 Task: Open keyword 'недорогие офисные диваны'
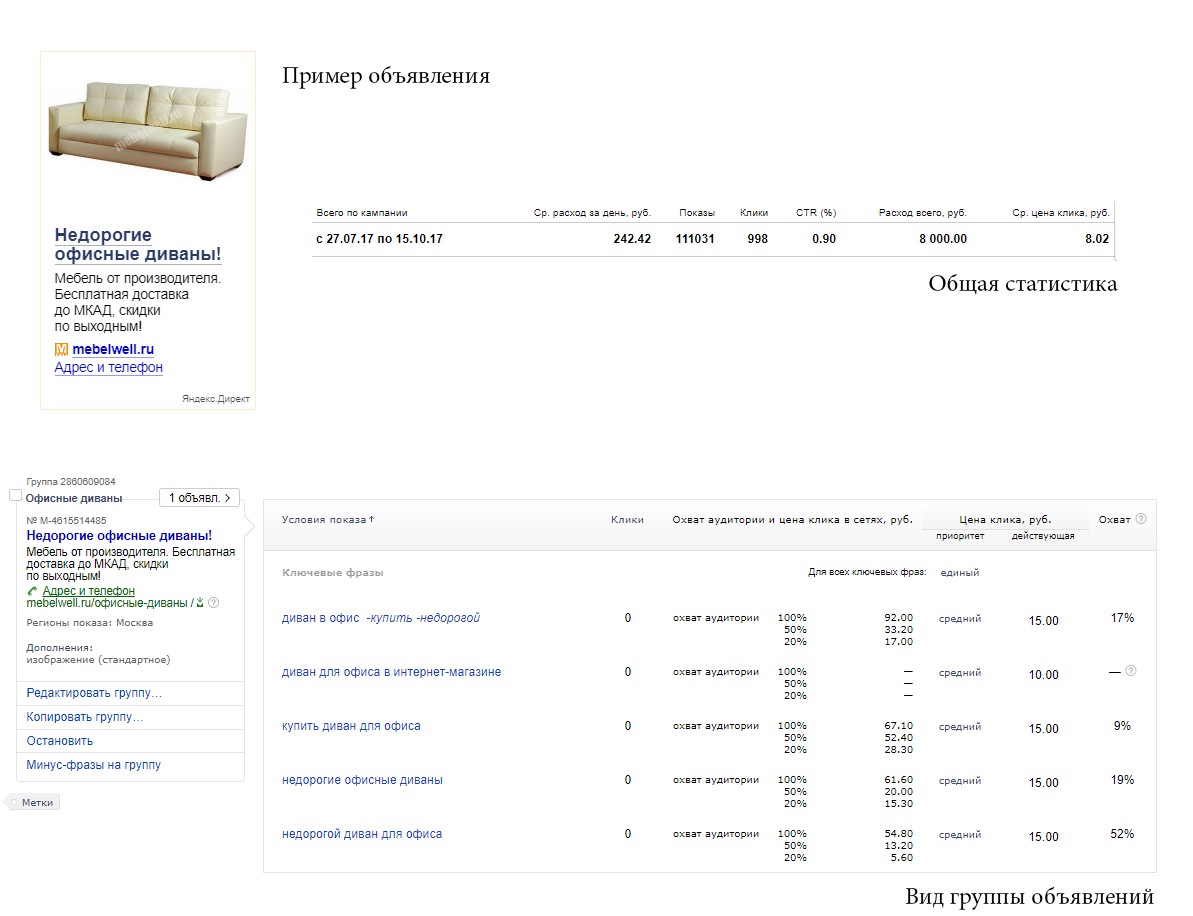(x=362, y=780)
